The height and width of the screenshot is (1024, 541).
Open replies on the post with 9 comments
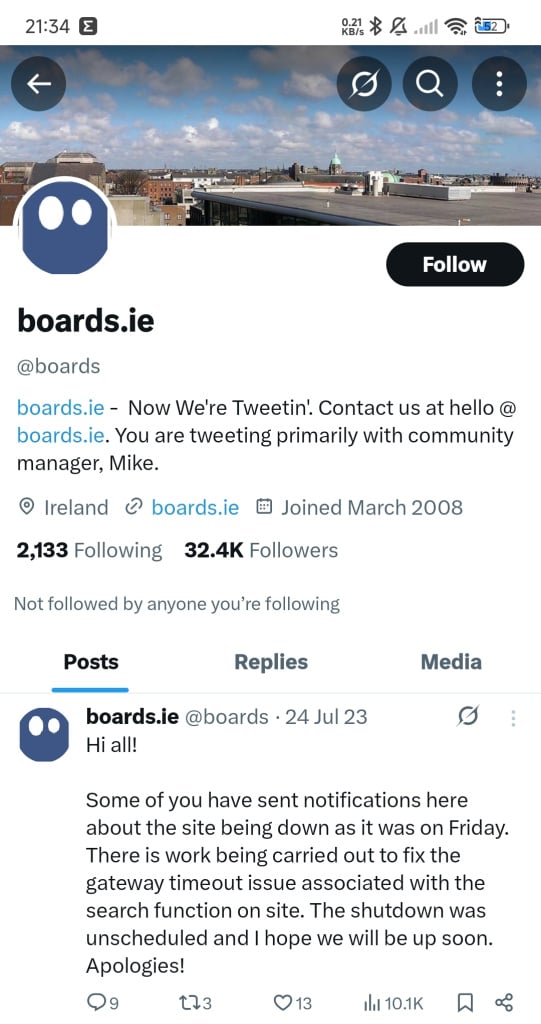102,1002
